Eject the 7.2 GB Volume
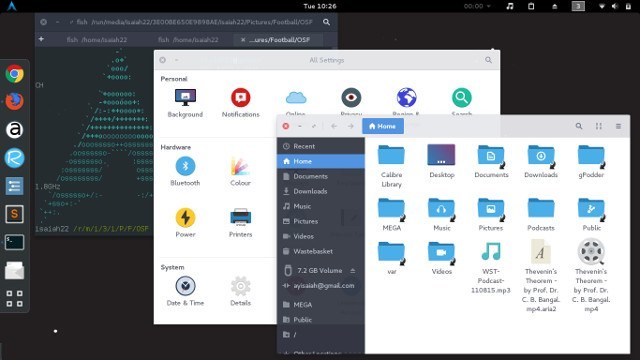Viewport: 640px width, 360px height. (x=352, y=271)
